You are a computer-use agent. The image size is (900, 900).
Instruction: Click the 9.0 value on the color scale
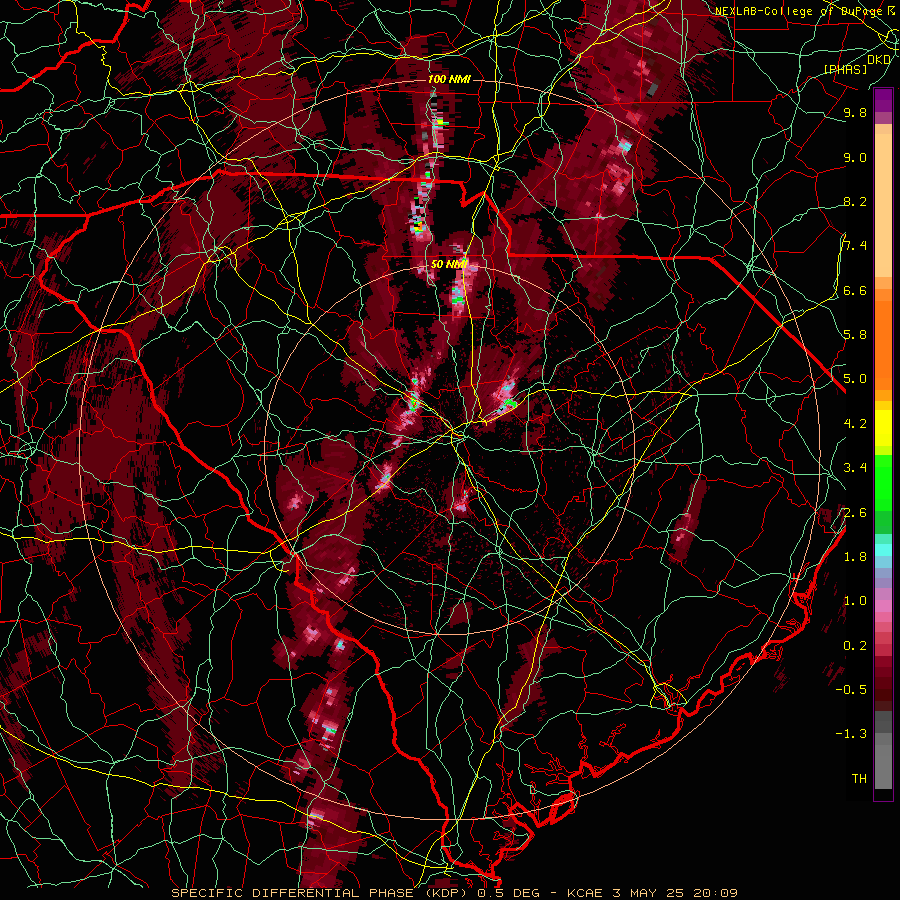tap(855, 157)
